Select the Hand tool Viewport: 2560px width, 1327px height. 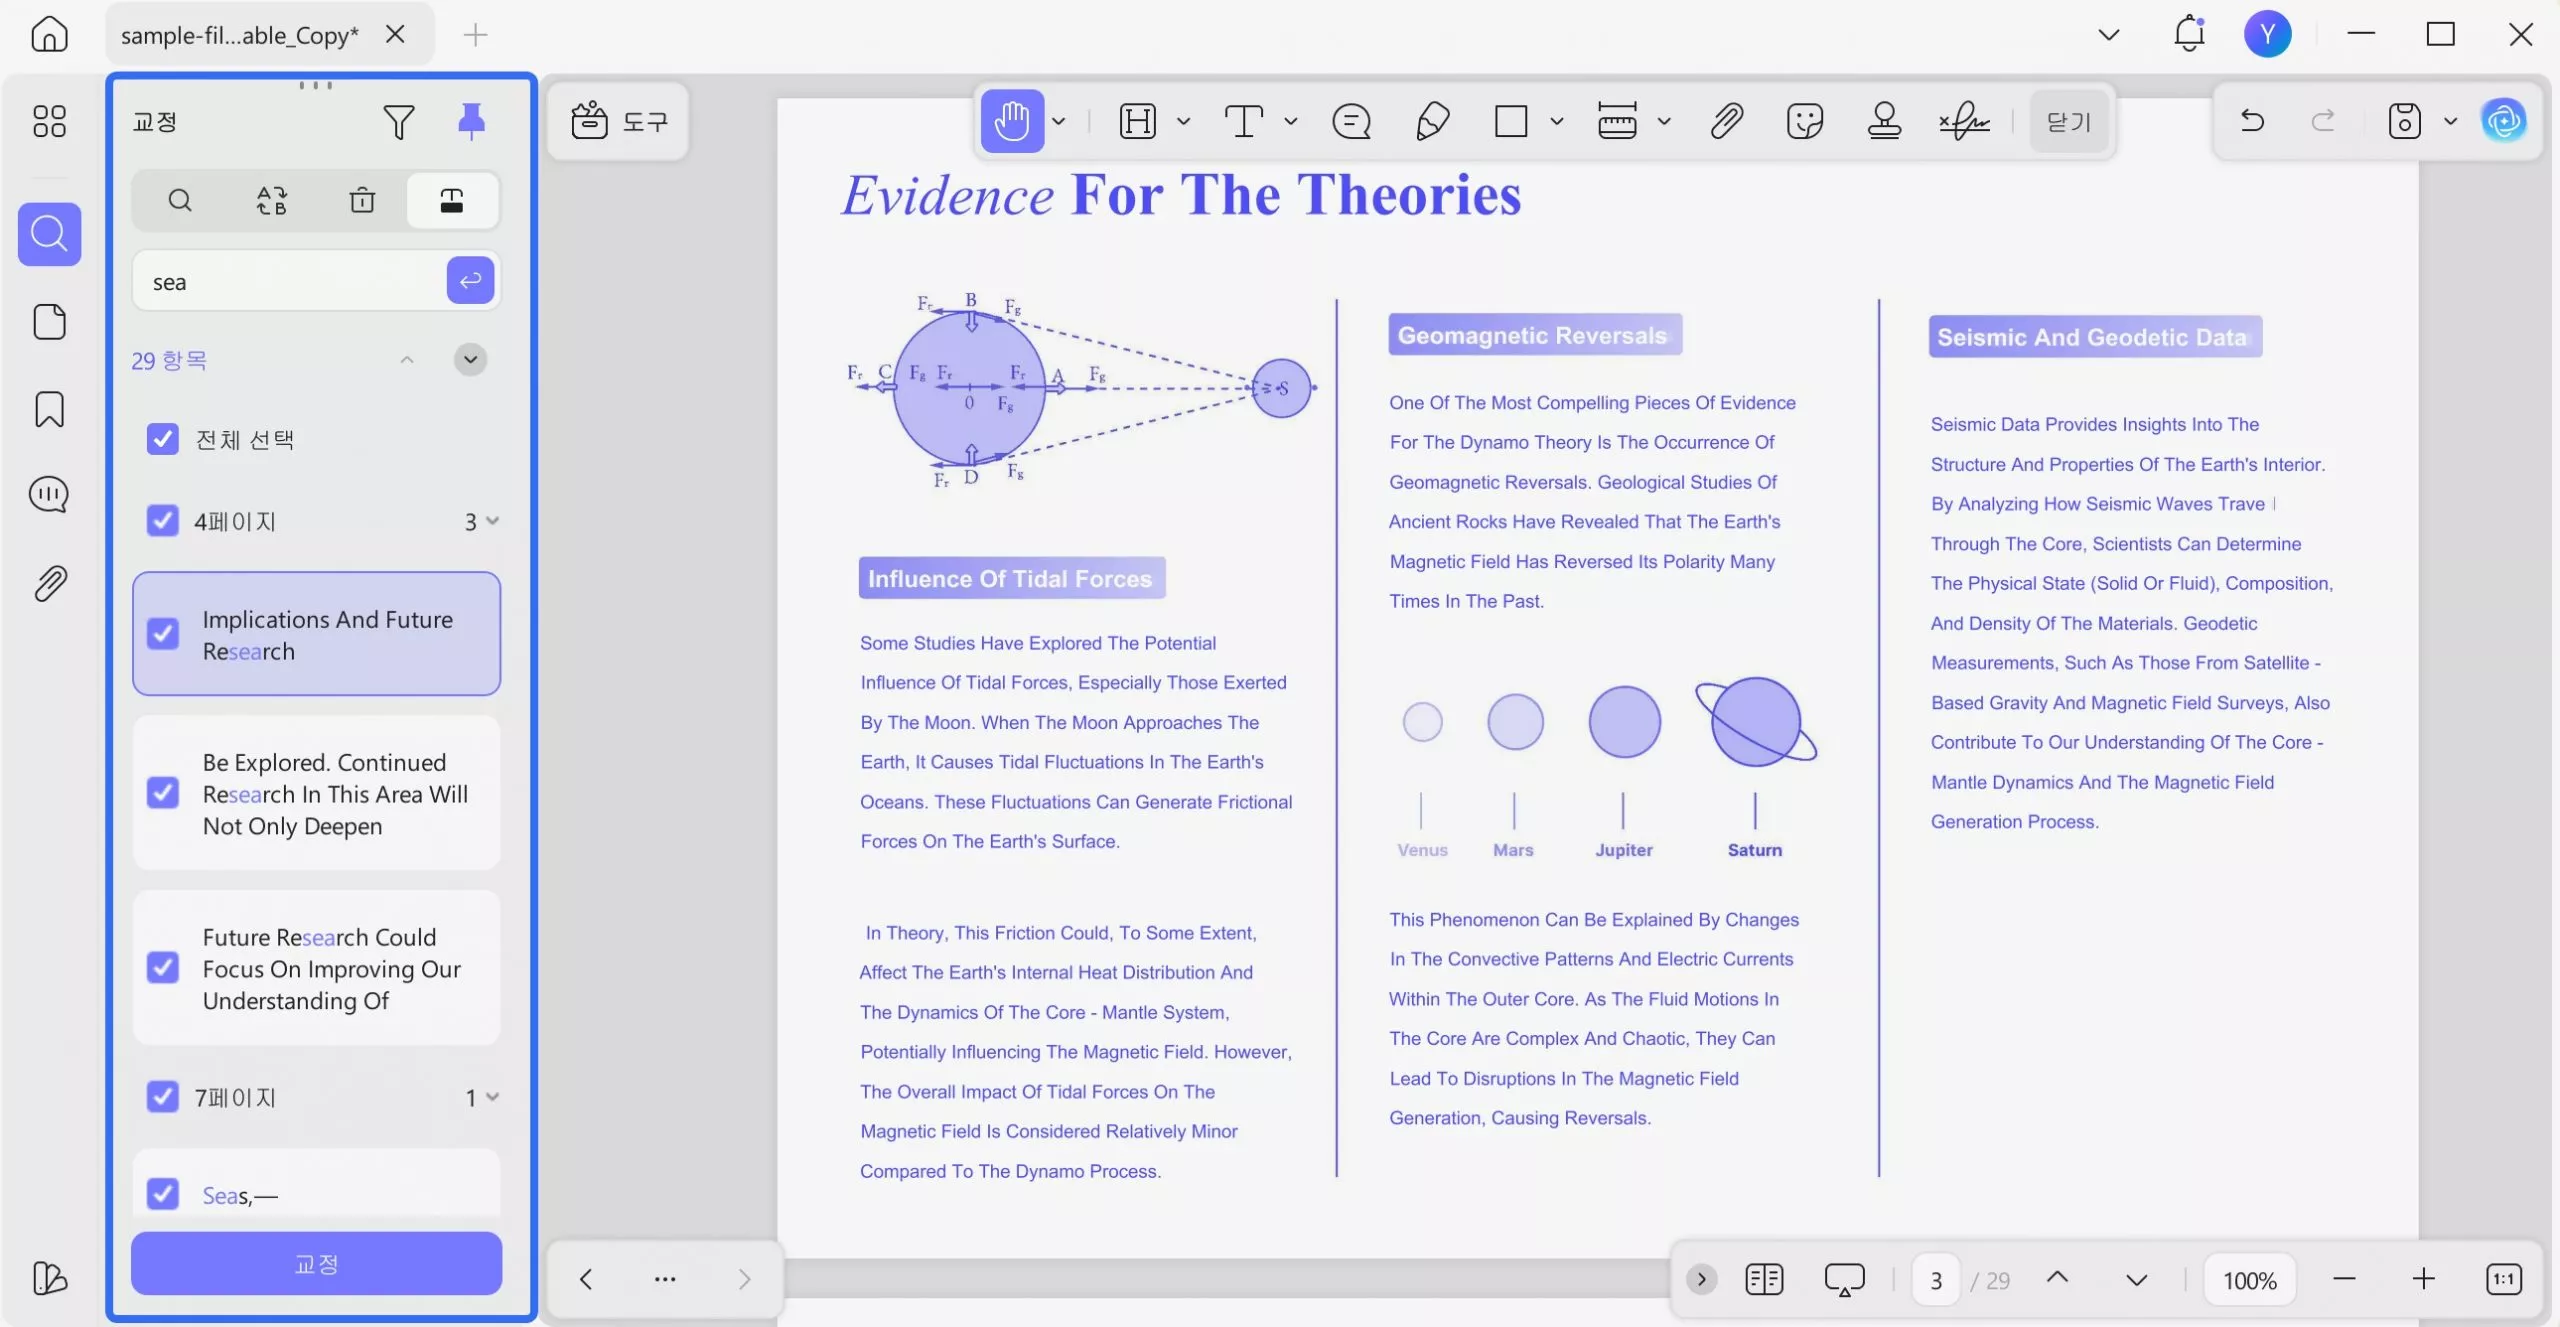(1012, 121)
